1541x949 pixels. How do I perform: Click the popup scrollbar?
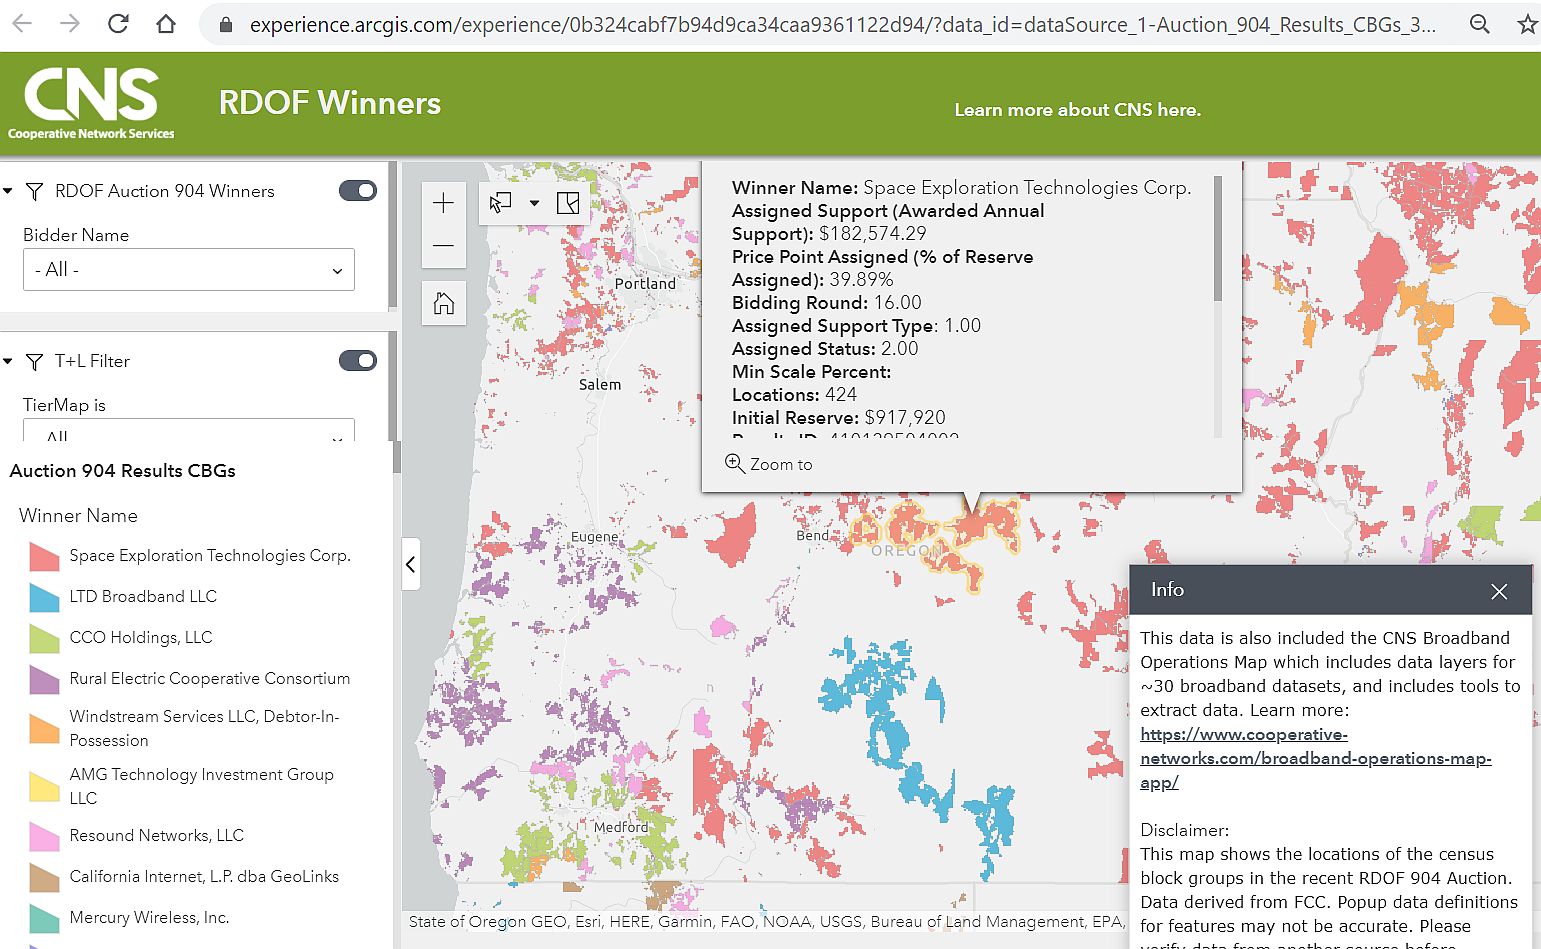pos(1218,240)
